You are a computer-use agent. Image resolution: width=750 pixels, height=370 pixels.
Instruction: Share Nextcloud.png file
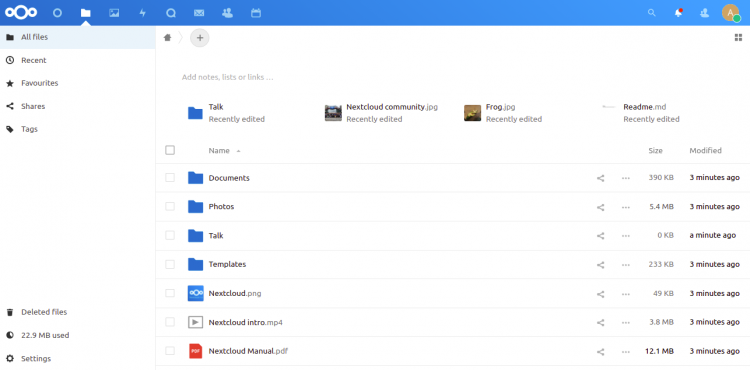coord(600,294)
